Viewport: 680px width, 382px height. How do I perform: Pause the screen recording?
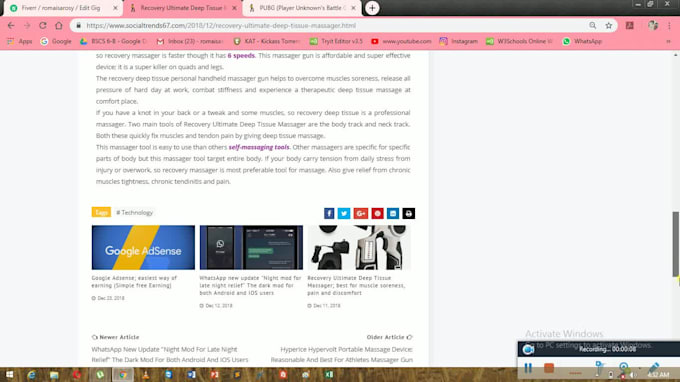coord(528,368)
